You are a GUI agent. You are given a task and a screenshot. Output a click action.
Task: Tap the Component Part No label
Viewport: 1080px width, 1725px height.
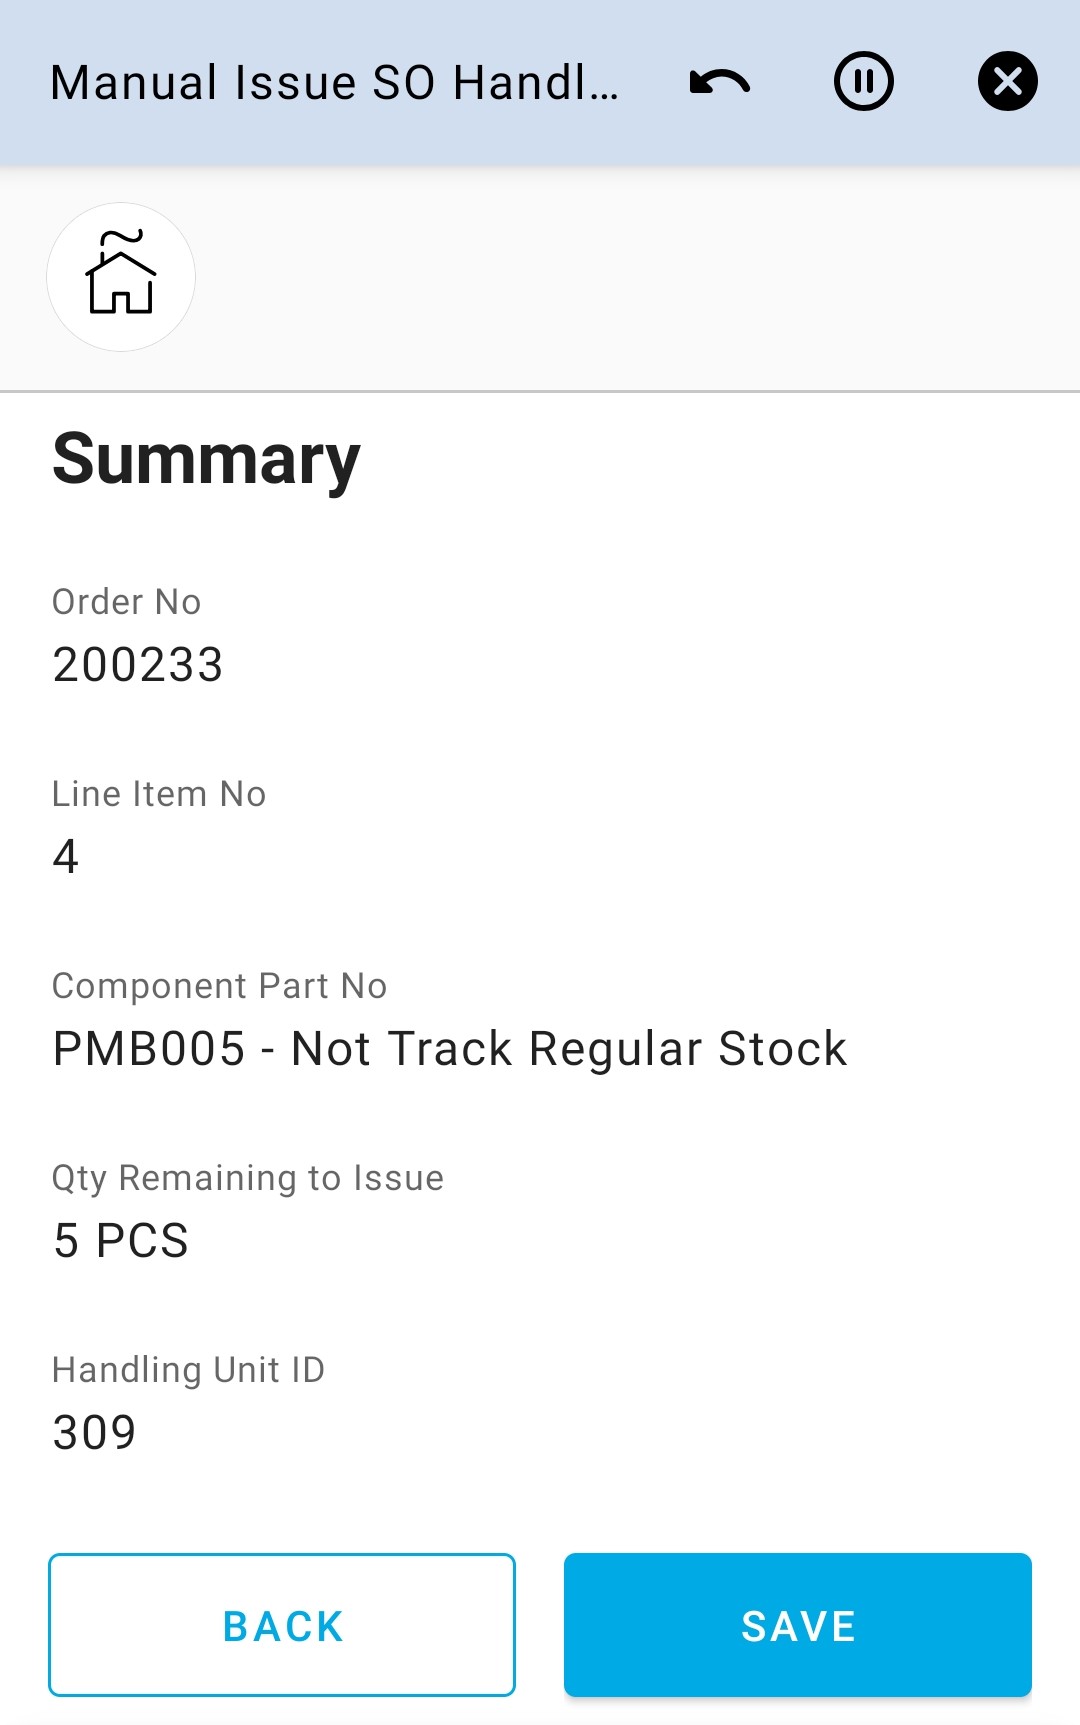click(x=219, y=986)
